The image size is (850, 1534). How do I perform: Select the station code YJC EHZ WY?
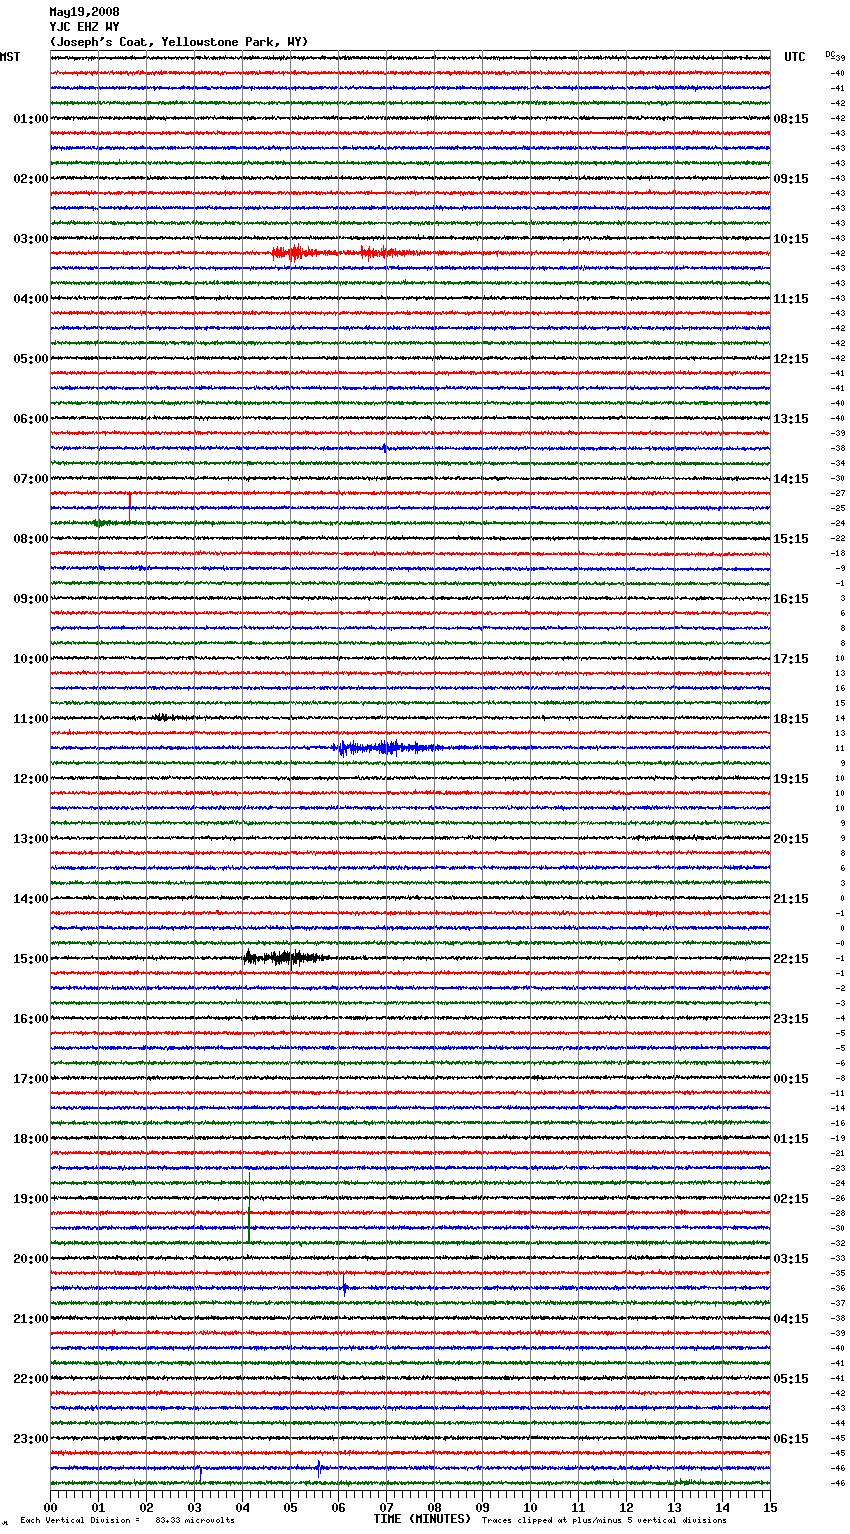(x=84, y=27)
